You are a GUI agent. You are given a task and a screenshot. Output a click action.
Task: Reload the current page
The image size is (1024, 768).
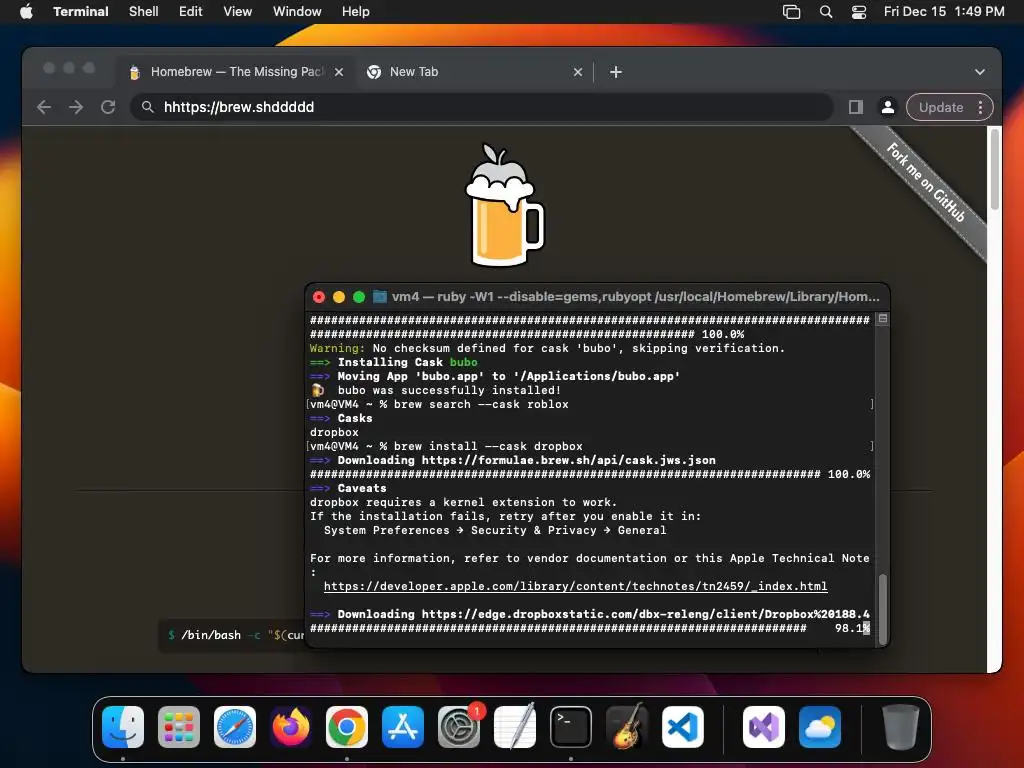tap(108, 107)
